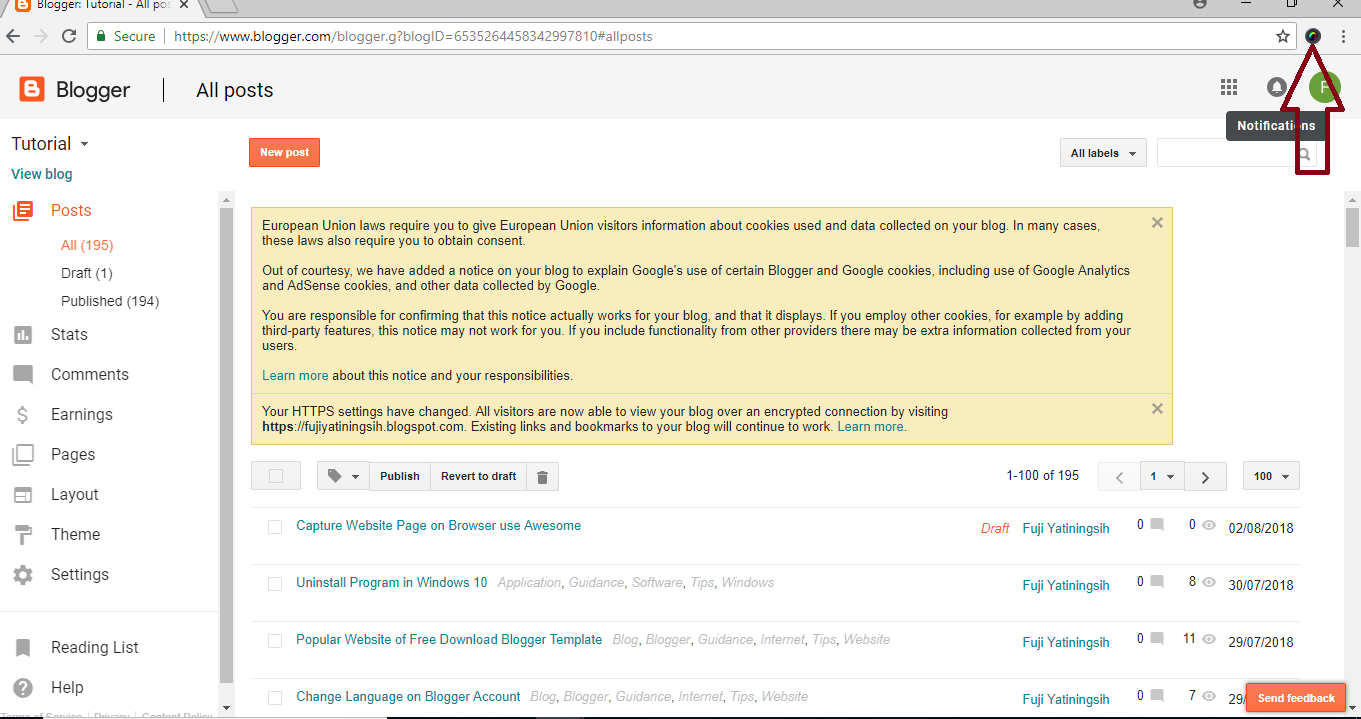Click Learn more in the HTTPS notice

point(872,426)
